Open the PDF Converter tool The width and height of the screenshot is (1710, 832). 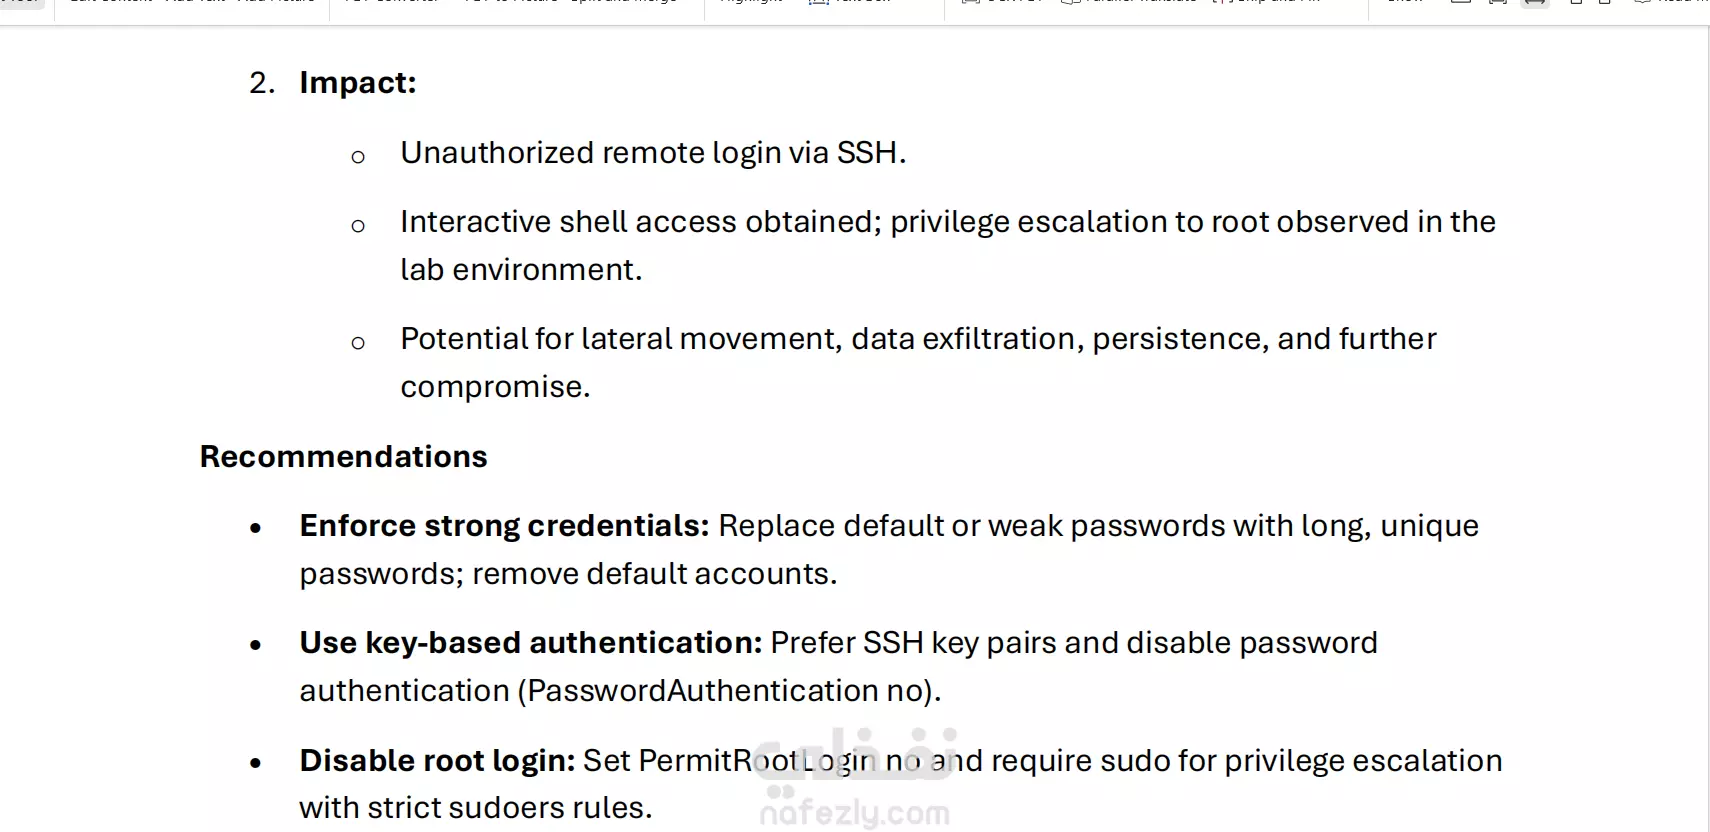392,2
